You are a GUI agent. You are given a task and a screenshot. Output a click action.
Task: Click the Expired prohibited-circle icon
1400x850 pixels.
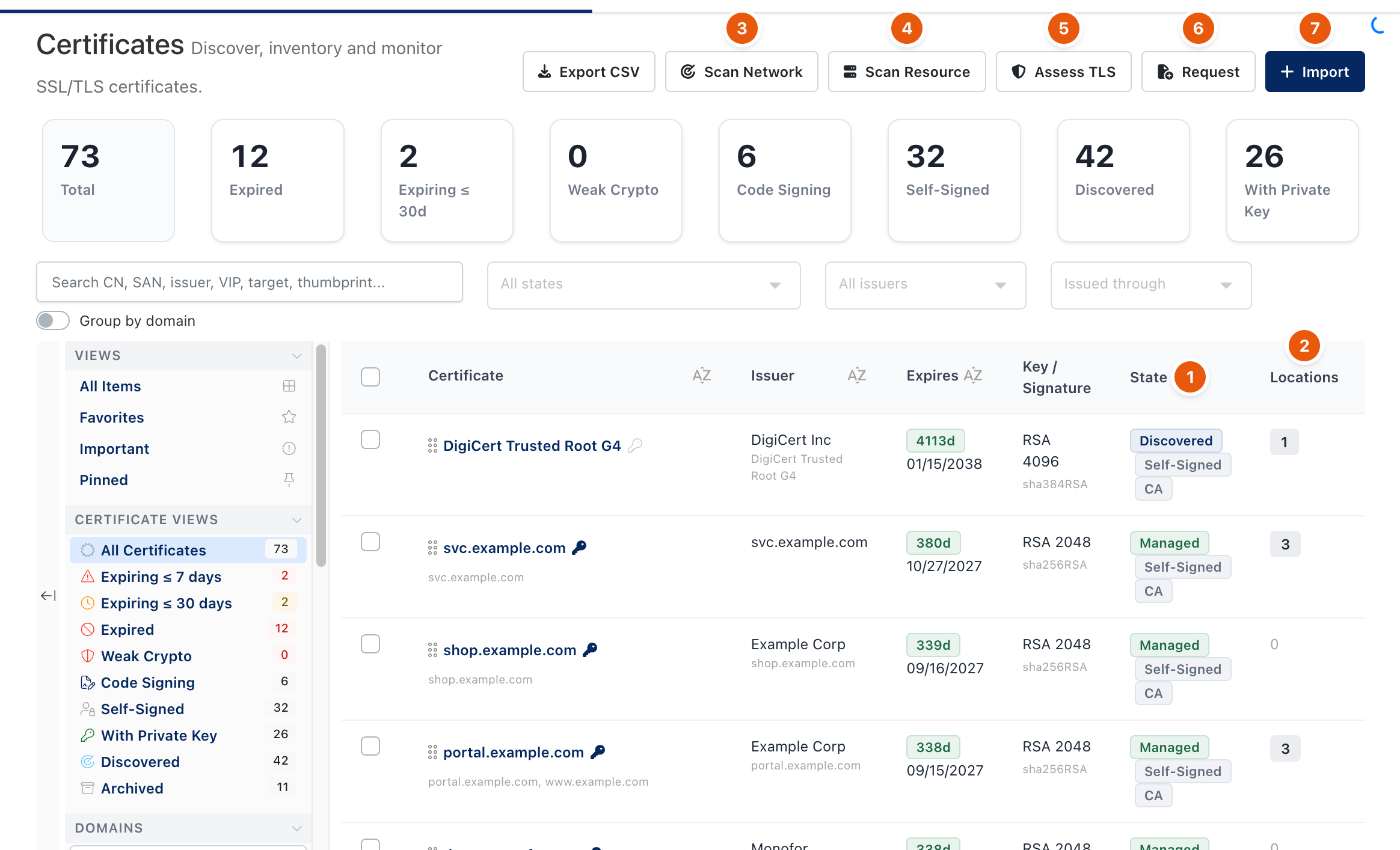tap(87, 630)
